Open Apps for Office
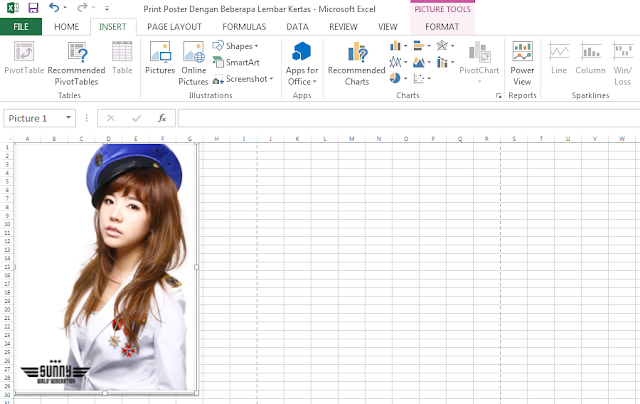640x404 pixels. (302, 64)
